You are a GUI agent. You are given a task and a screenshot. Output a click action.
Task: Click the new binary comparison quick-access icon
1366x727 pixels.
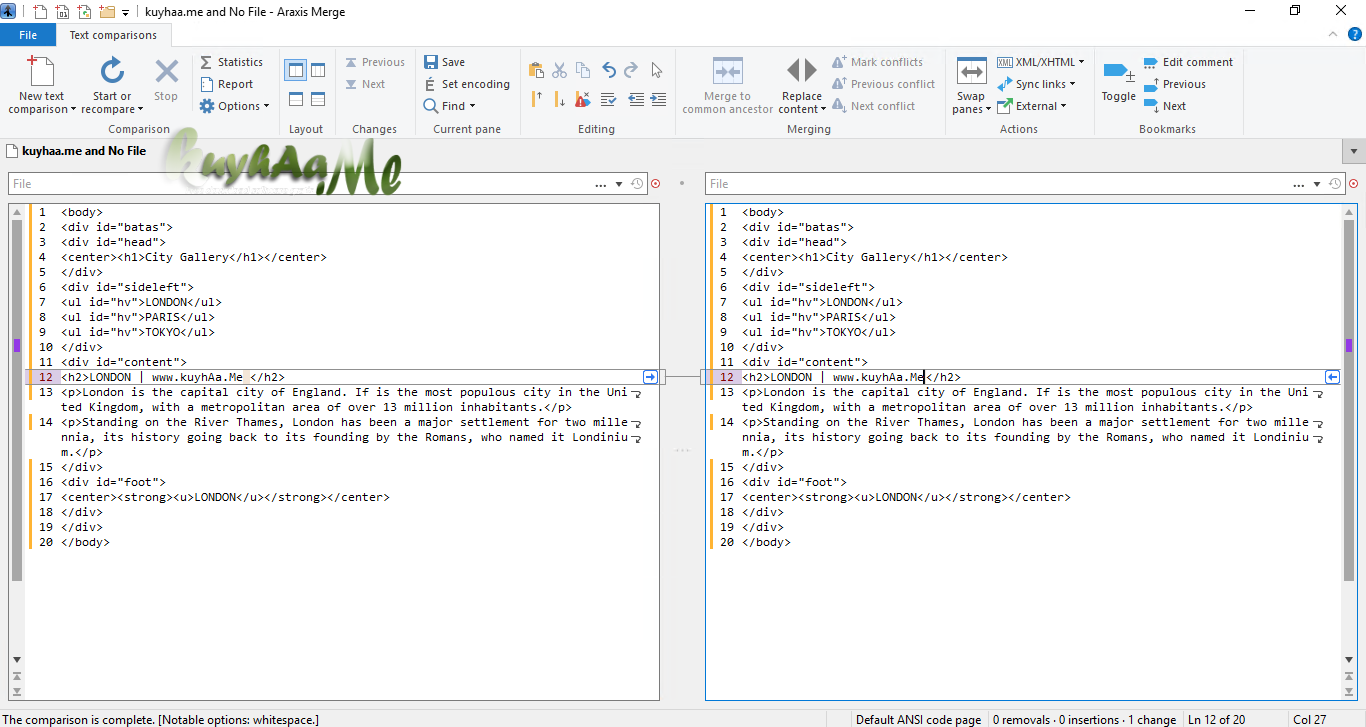[62, 11]
